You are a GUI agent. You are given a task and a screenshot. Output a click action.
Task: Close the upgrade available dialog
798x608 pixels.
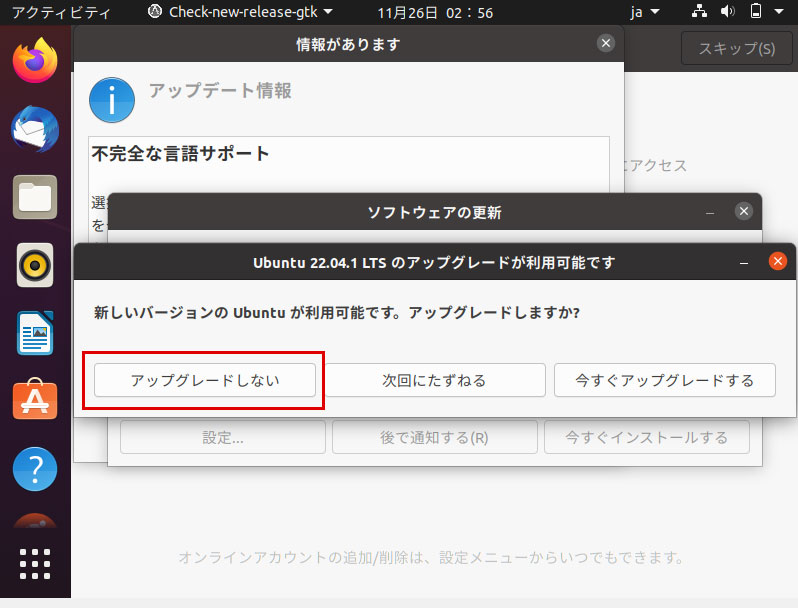(x=778, y=262)
